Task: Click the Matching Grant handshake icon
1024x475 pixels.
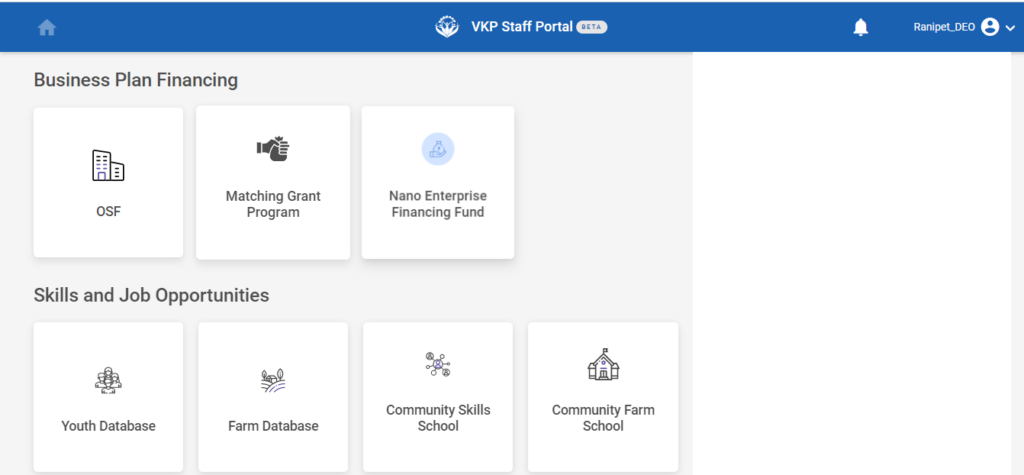Action: tap(273, 149)
